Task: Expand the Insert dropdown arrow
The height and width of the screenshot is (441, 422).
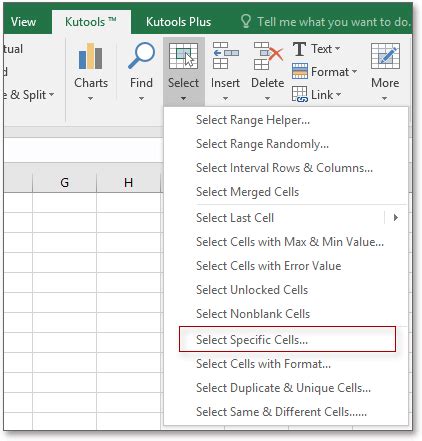Action: click(225, 99)
